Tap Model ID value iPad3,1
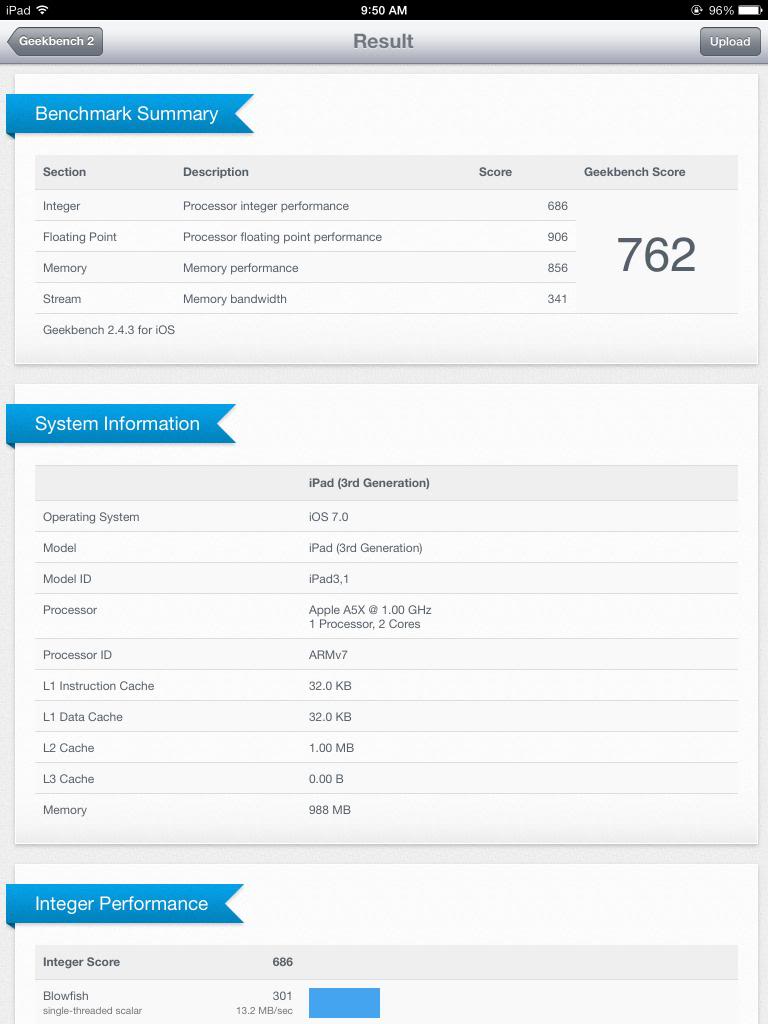This screenshot has height=1024, width=768. (330, 579)
